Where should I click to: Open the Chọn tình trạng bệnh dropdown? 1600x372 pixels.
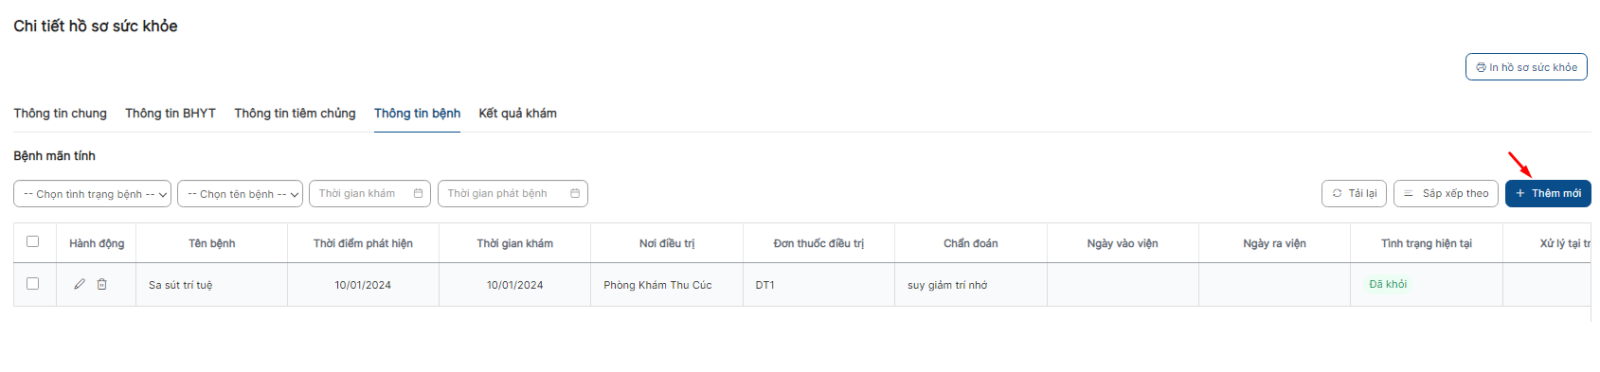[x=92, y=193]
